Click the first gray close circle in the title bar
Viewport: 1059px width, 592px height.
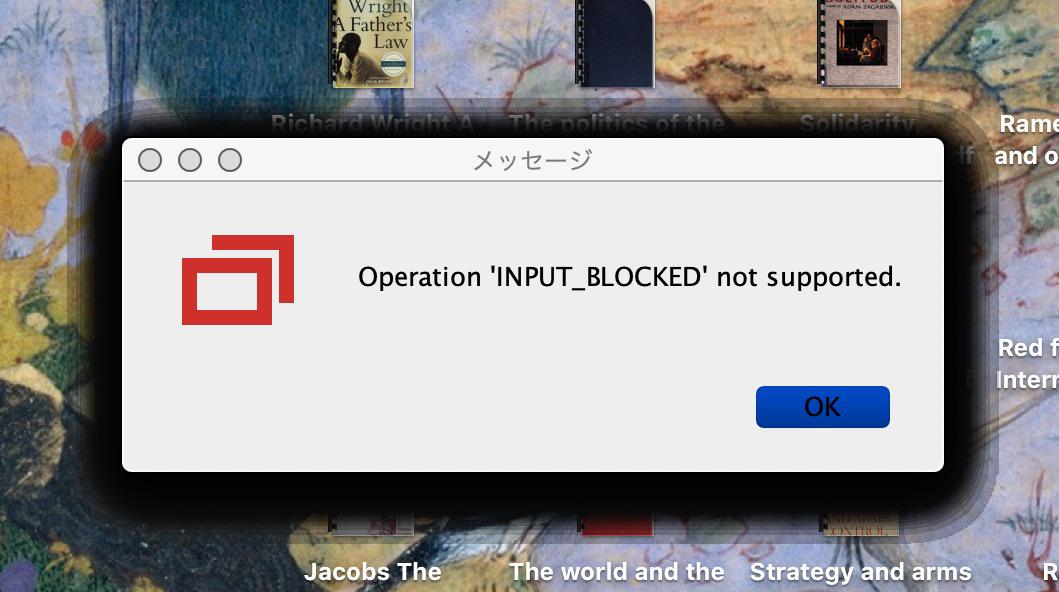pyautogui.click(x=150, y=160)
